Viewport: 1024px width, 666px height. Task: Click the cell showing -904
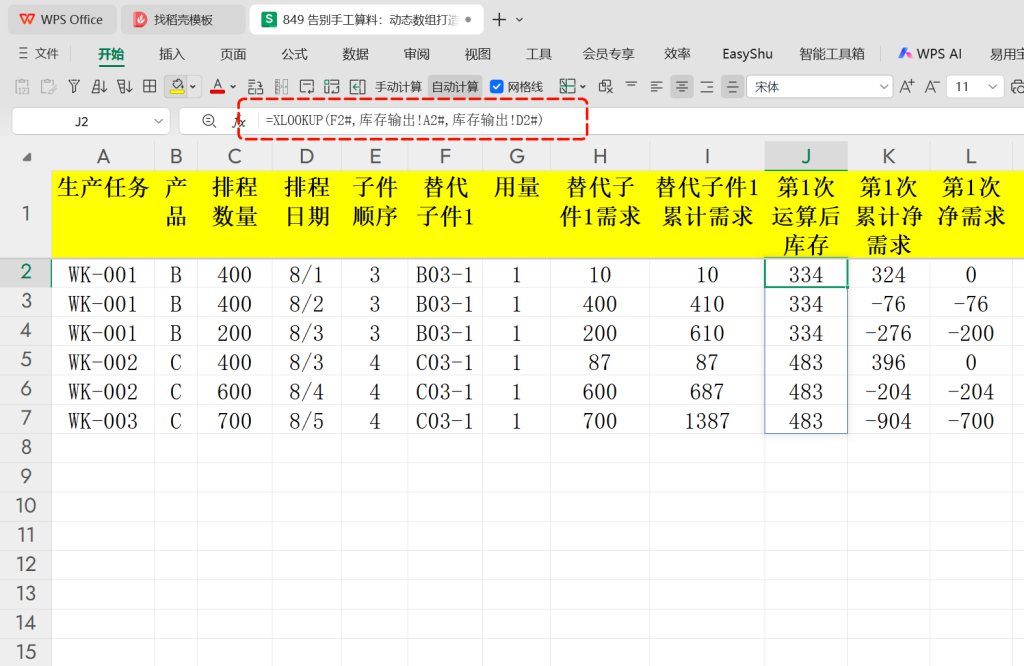click(888, 420)
